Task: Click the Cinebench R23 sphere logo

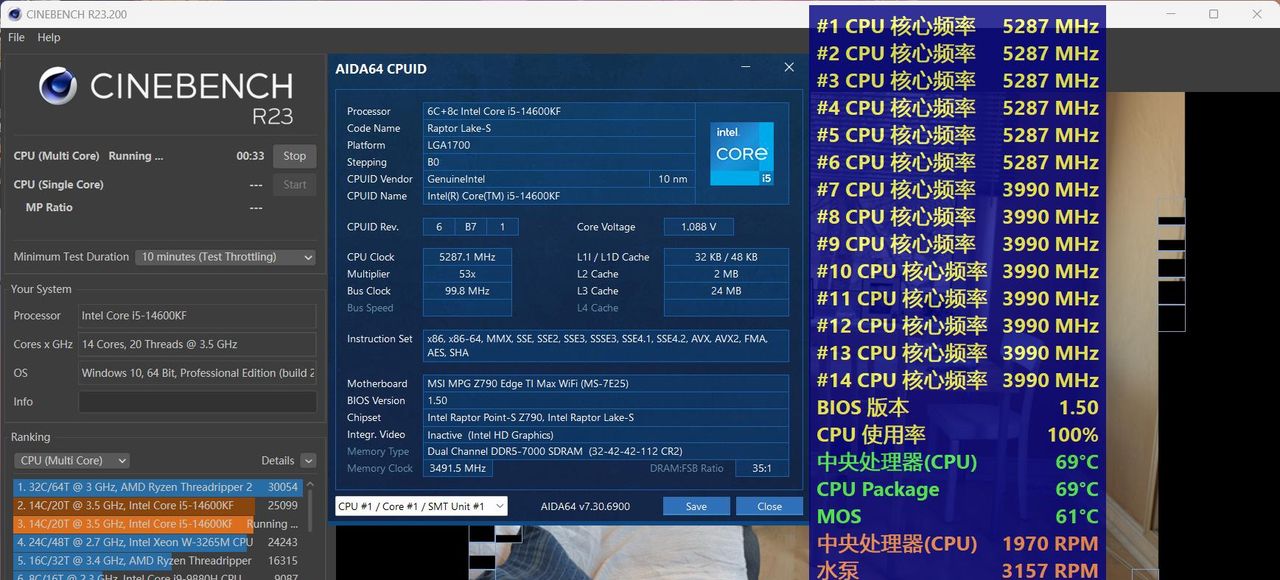Action: tap(58, 86)
